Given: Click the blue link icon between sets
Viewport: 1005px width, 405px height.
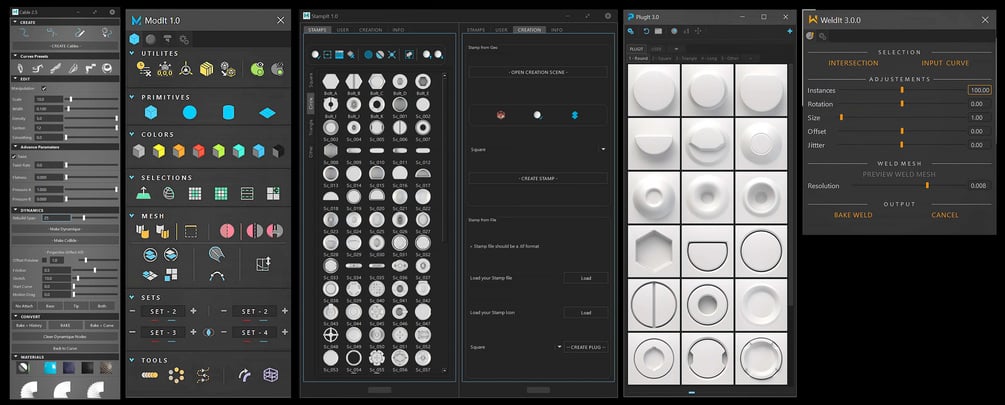Looking at the screenshot, I should pyautogui.click(x=207, y=333).
